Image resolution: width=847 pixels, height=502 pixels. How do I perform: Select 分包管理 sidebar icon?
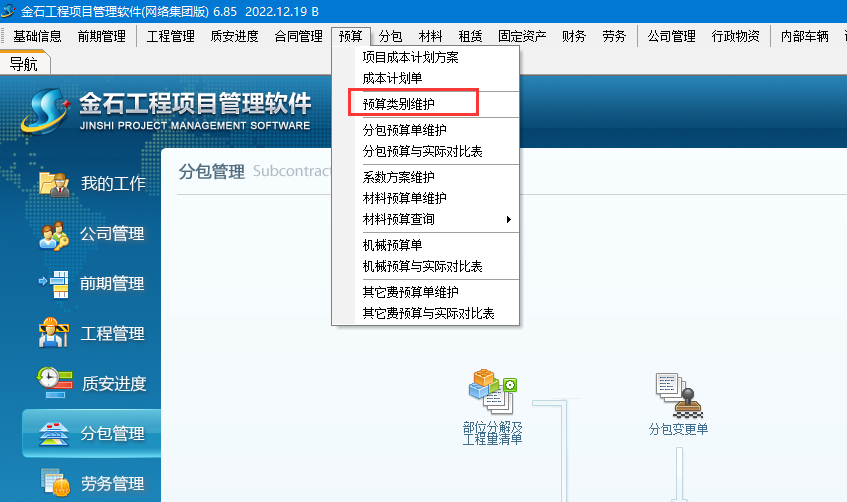pyautogui.click(x=54, y=433)
